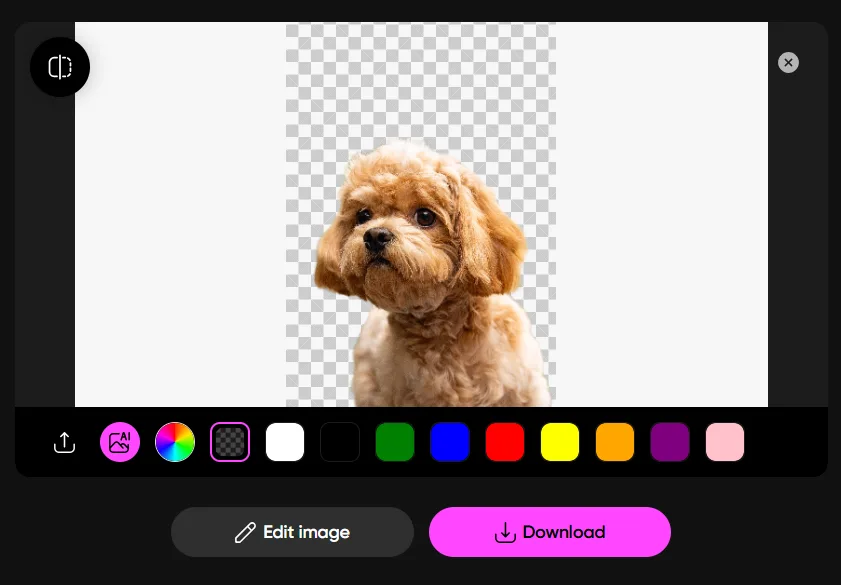Screen dimensions: 841x585
Task: Select the transparent background swatch
Action: pyautogui.click(x=230, y=442)
